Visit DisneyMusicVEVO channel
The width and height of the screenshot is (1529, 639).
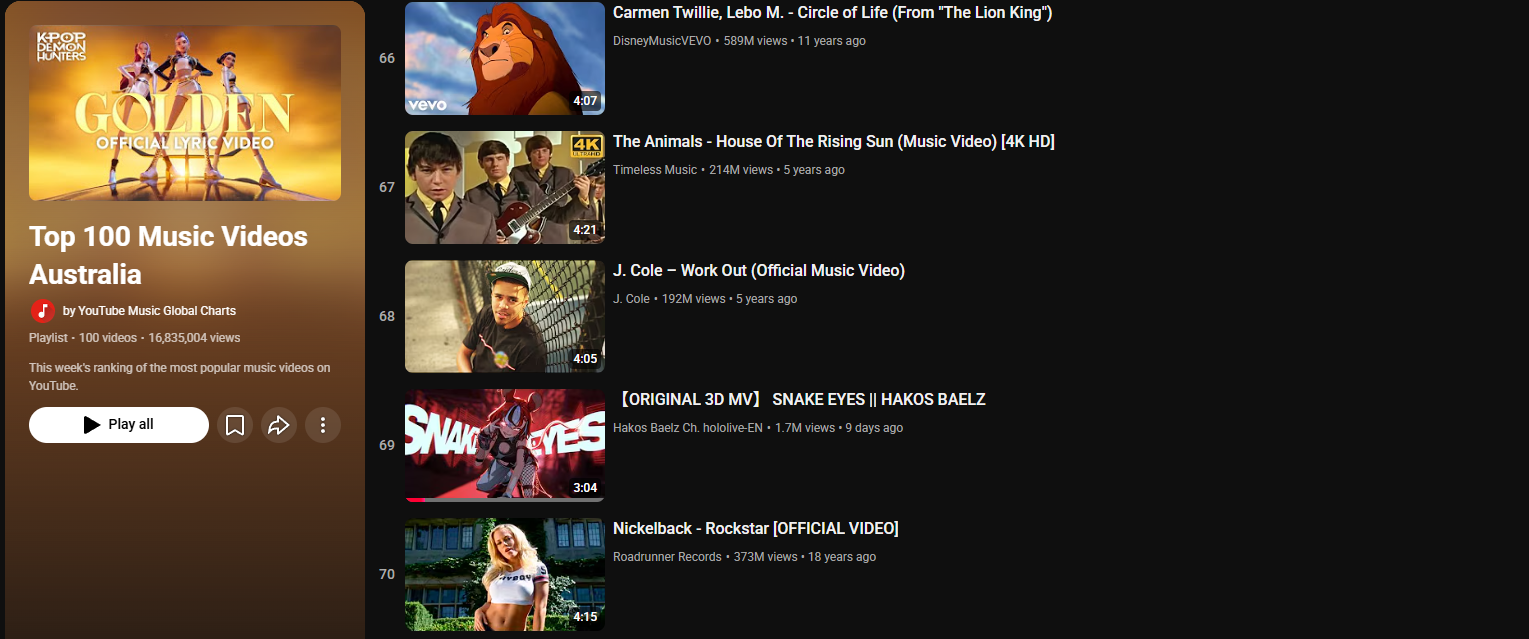pyautogui.click(x=662, y=41)
